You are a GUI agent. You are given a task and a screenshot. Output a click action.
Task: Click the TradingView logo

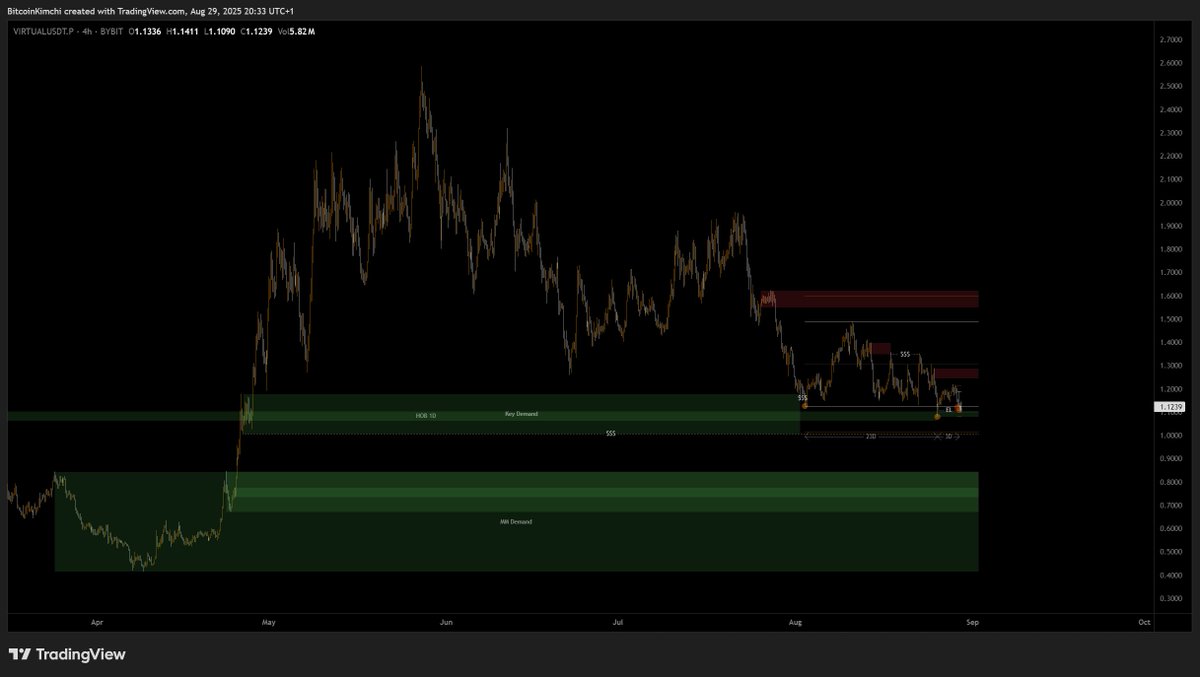(x=66, y=654)
